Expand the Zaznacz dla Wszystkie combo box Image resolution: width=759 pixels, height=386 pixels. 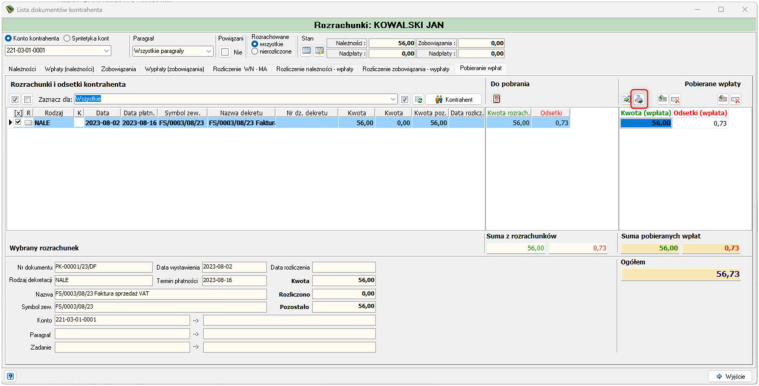393,99
